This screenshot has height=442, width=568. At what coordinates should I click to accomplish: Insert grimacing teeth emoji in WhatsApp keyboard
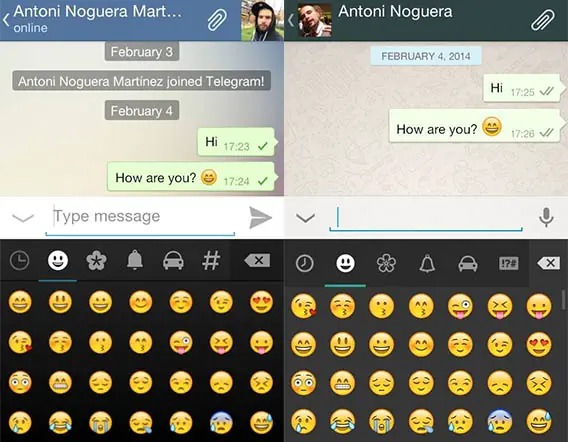click(342, 383)
